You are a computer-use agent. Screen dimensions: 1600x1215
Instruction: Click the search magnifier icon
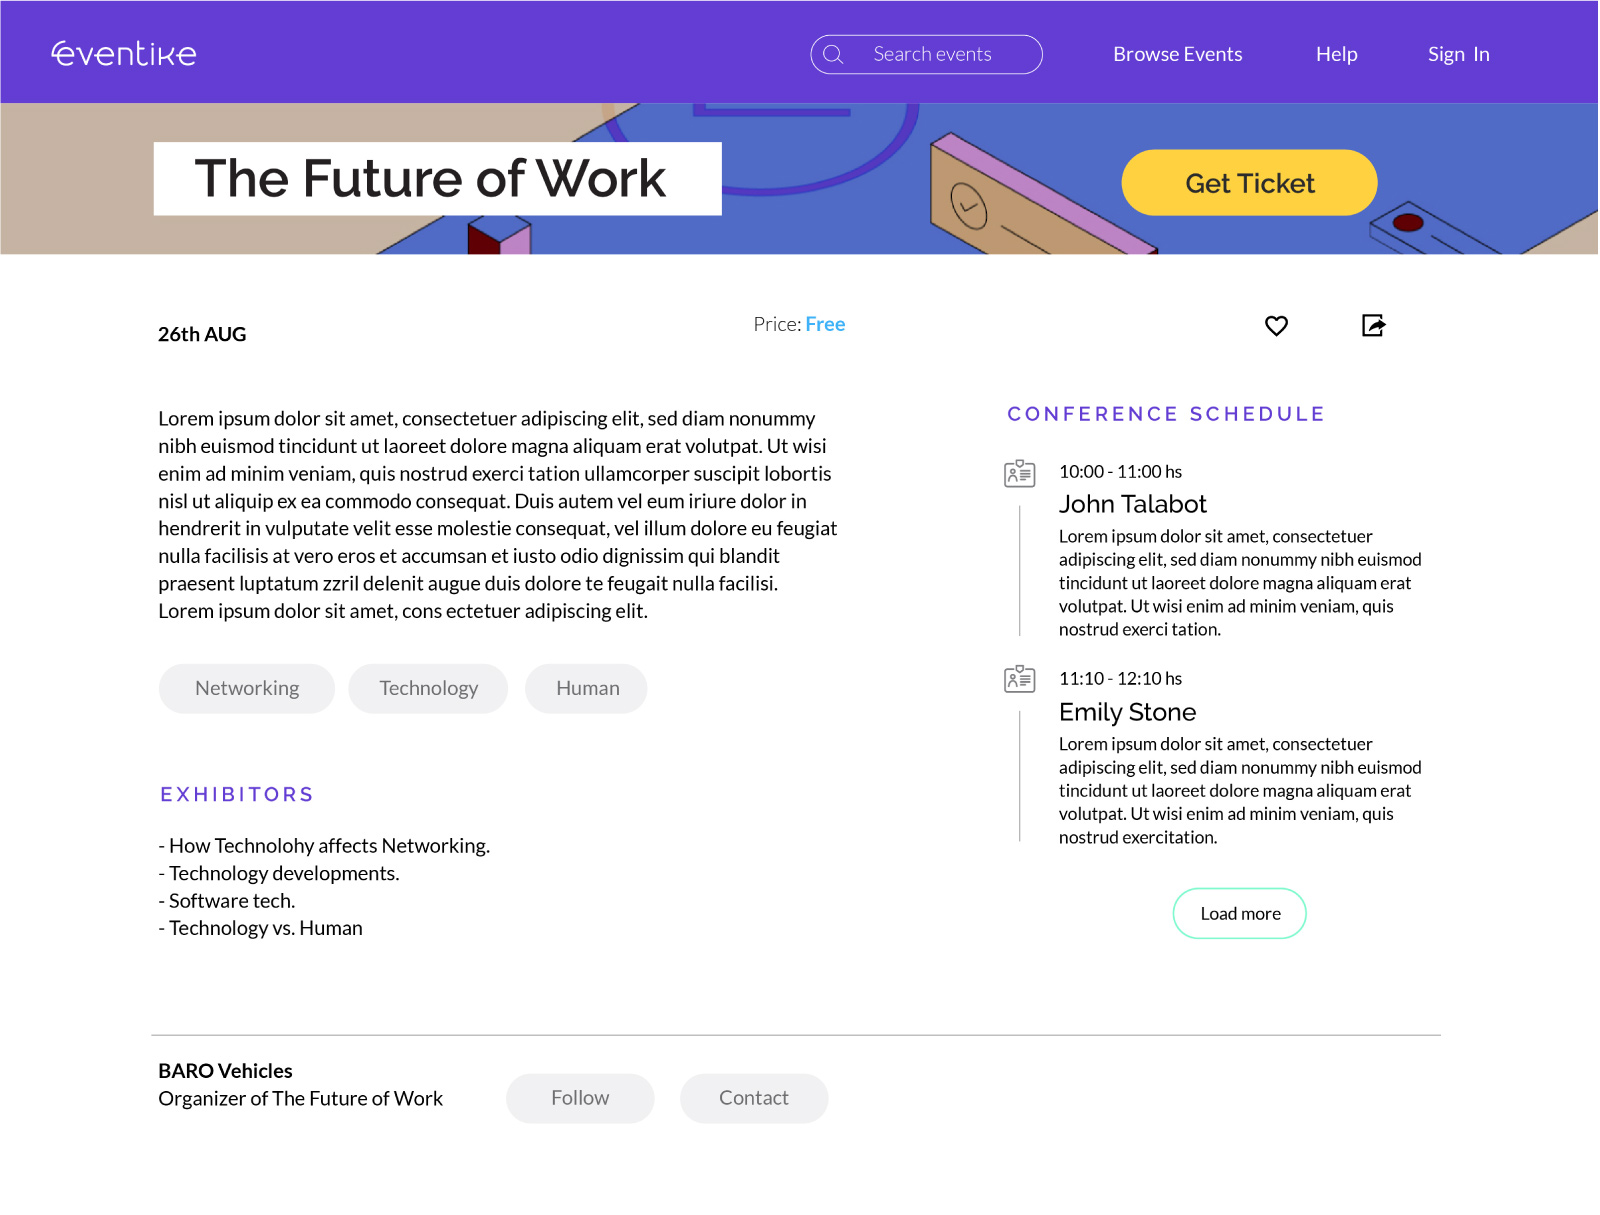[833, 54]
